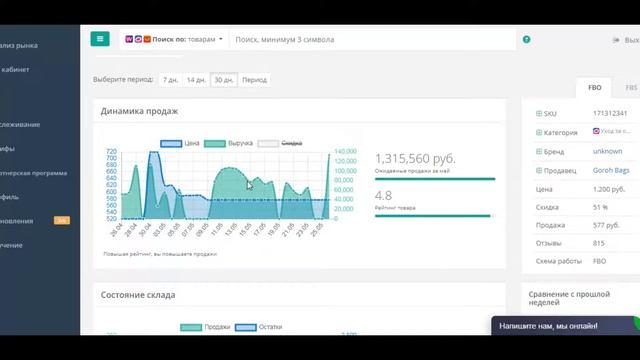Click the 'Динамика продаж' panel heading
This screenshot has height=360, width=640.
(139, 111)
